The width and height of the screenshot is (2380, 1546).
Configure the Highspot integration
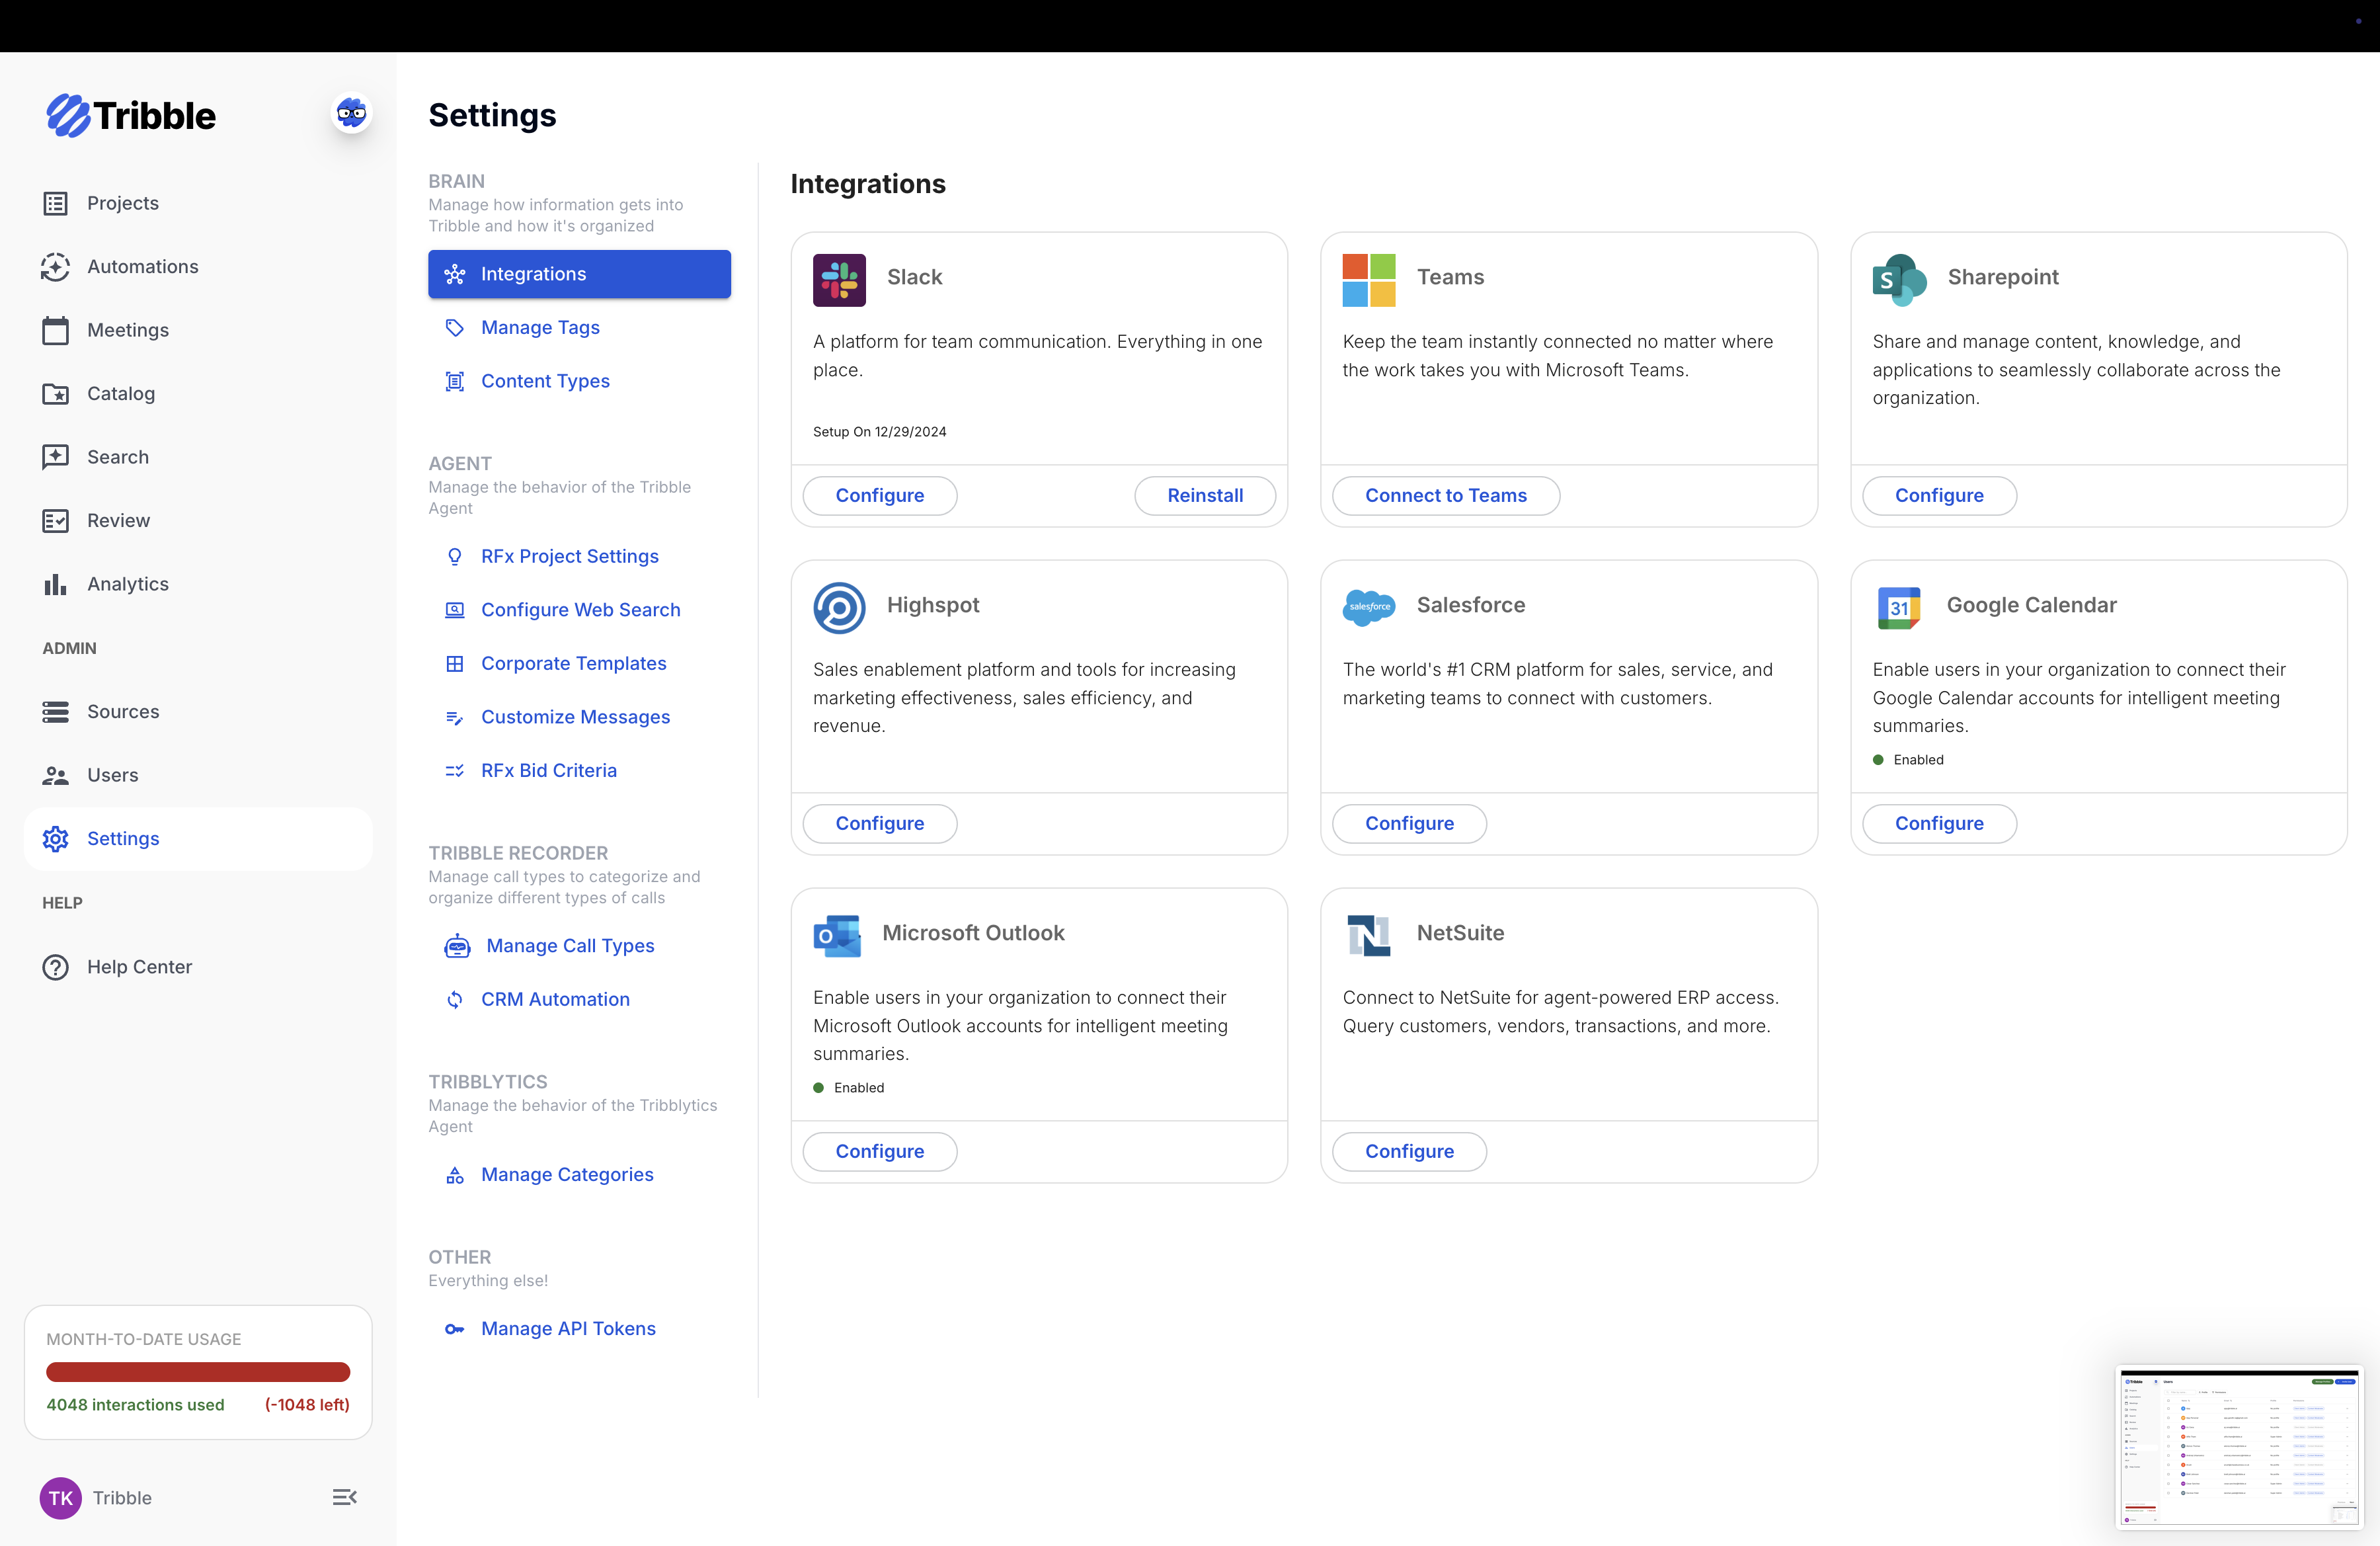(x=880, y=824)
